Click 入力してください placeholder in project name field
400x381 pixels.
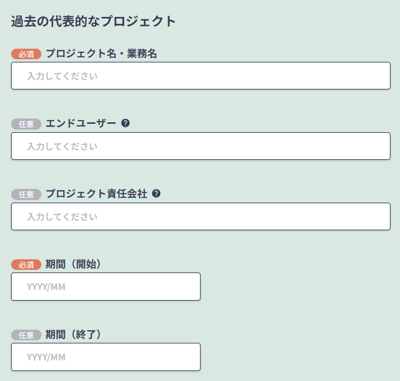point(62,76)
